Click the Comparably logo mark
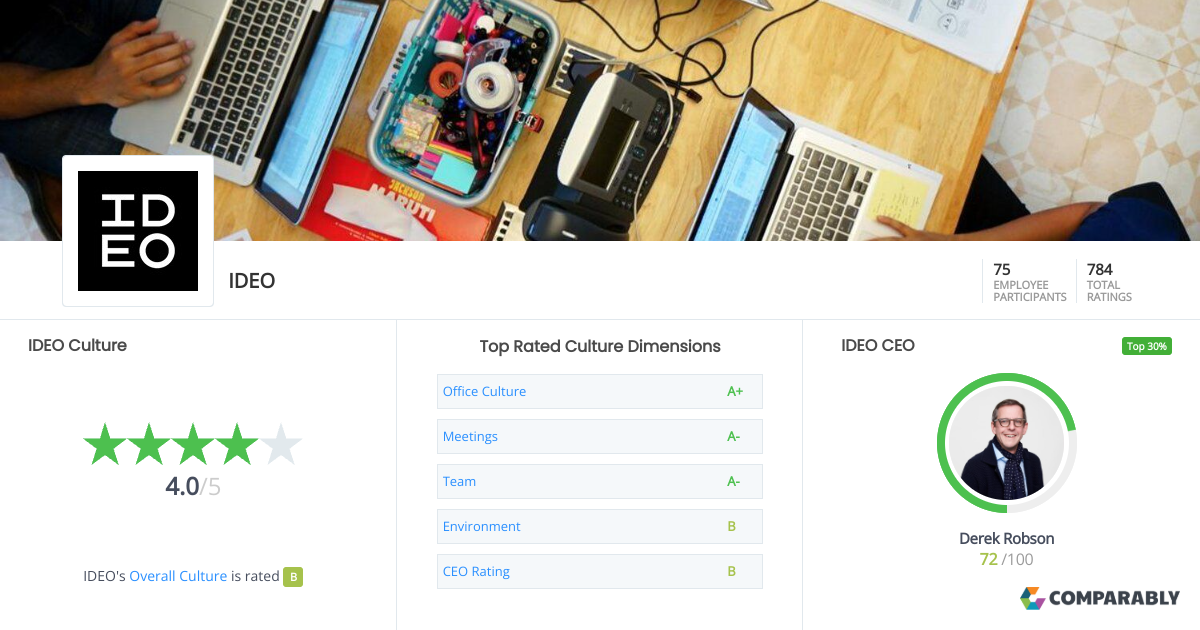This screenshot has width=1200, height=630. (1032, 598)
